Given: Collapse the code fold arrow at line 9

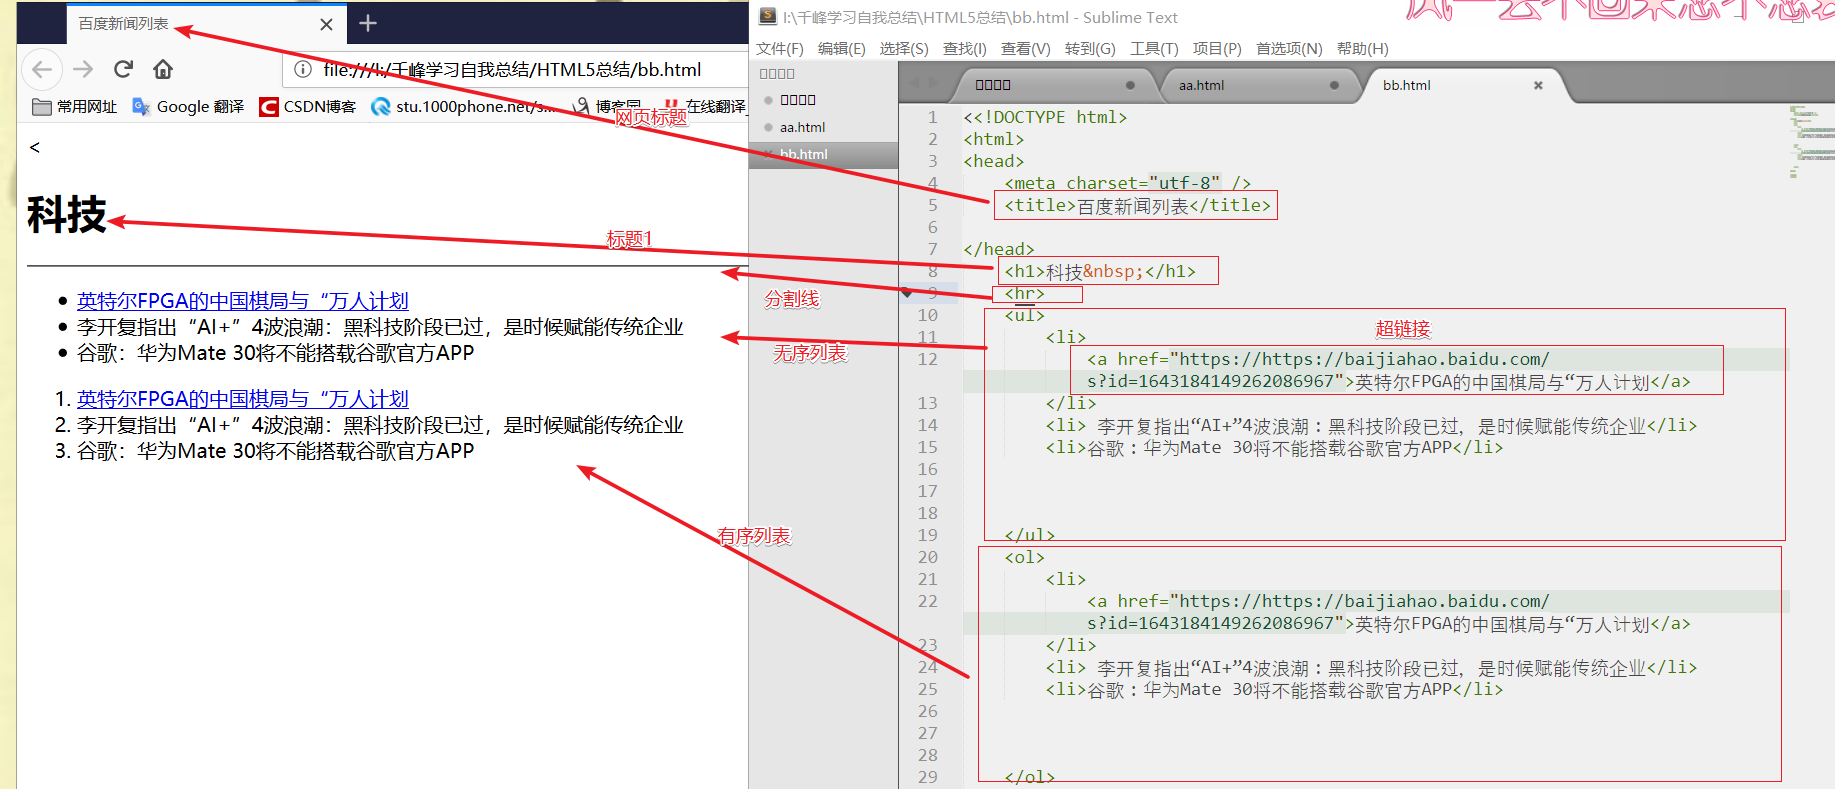Looking at the screenshot, I should [907, 293].
